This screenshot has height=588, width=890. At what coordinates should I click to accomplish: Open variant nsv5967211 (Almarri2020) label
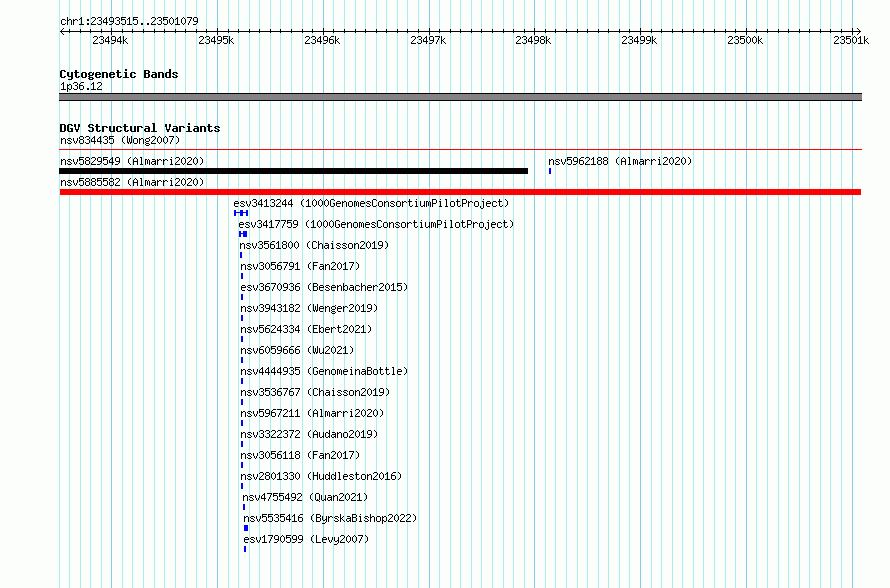pyautogui.click(x=312, y=413)
